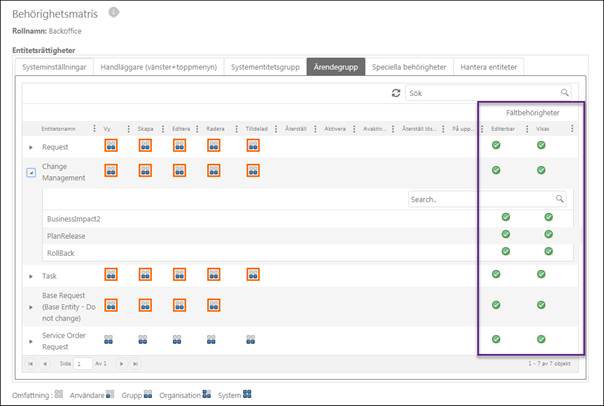Collapse the Change Management row
The width and height of the screenshot is (604, 406).
[30, 171]
